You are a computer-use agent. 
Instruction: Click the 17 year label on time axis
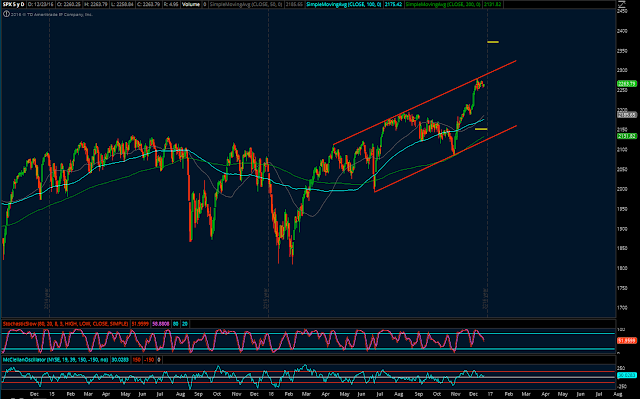click(490, 394)
